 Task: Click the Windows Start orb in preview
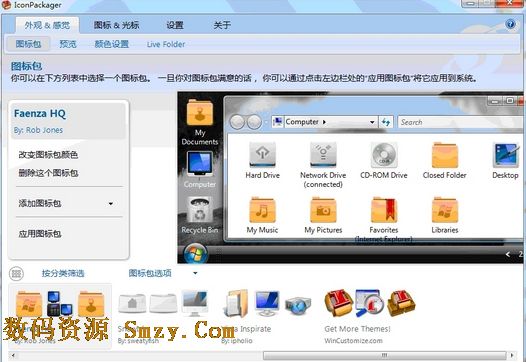(x=196, y=253)
